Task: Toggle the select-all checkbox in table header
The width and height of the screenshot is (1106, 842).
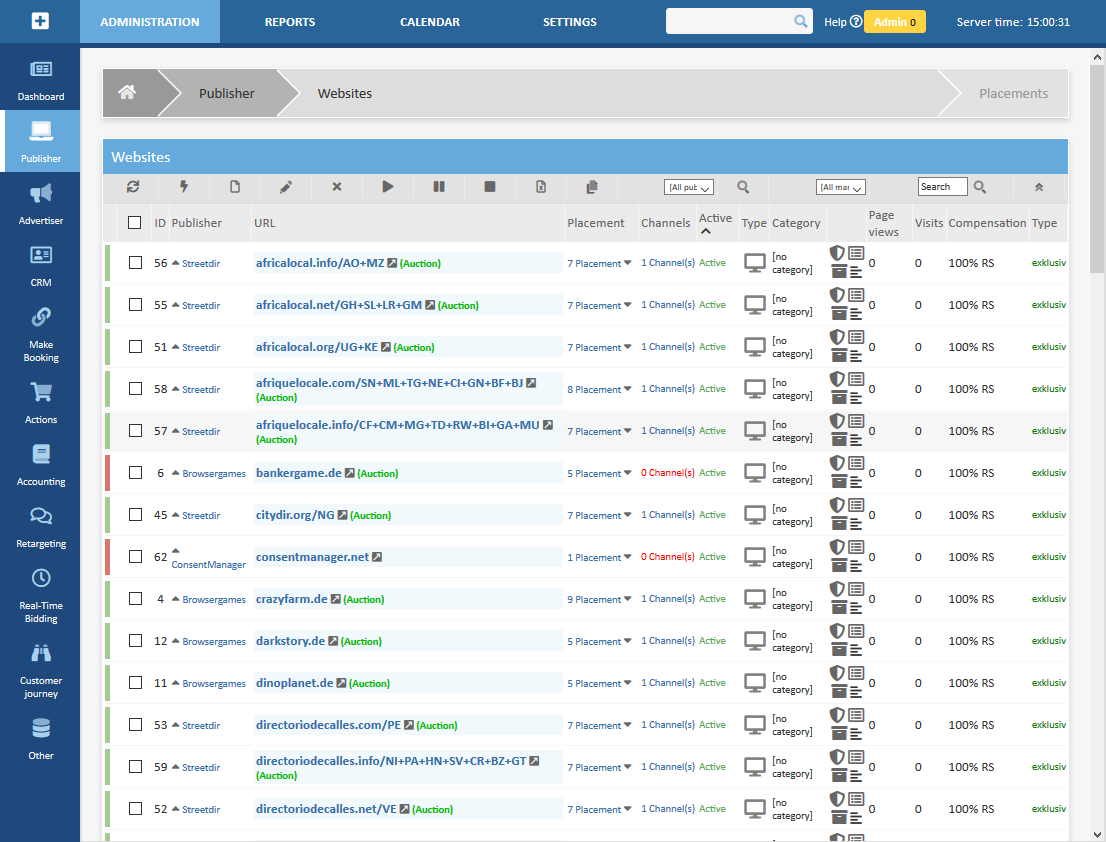Action: 135,223
